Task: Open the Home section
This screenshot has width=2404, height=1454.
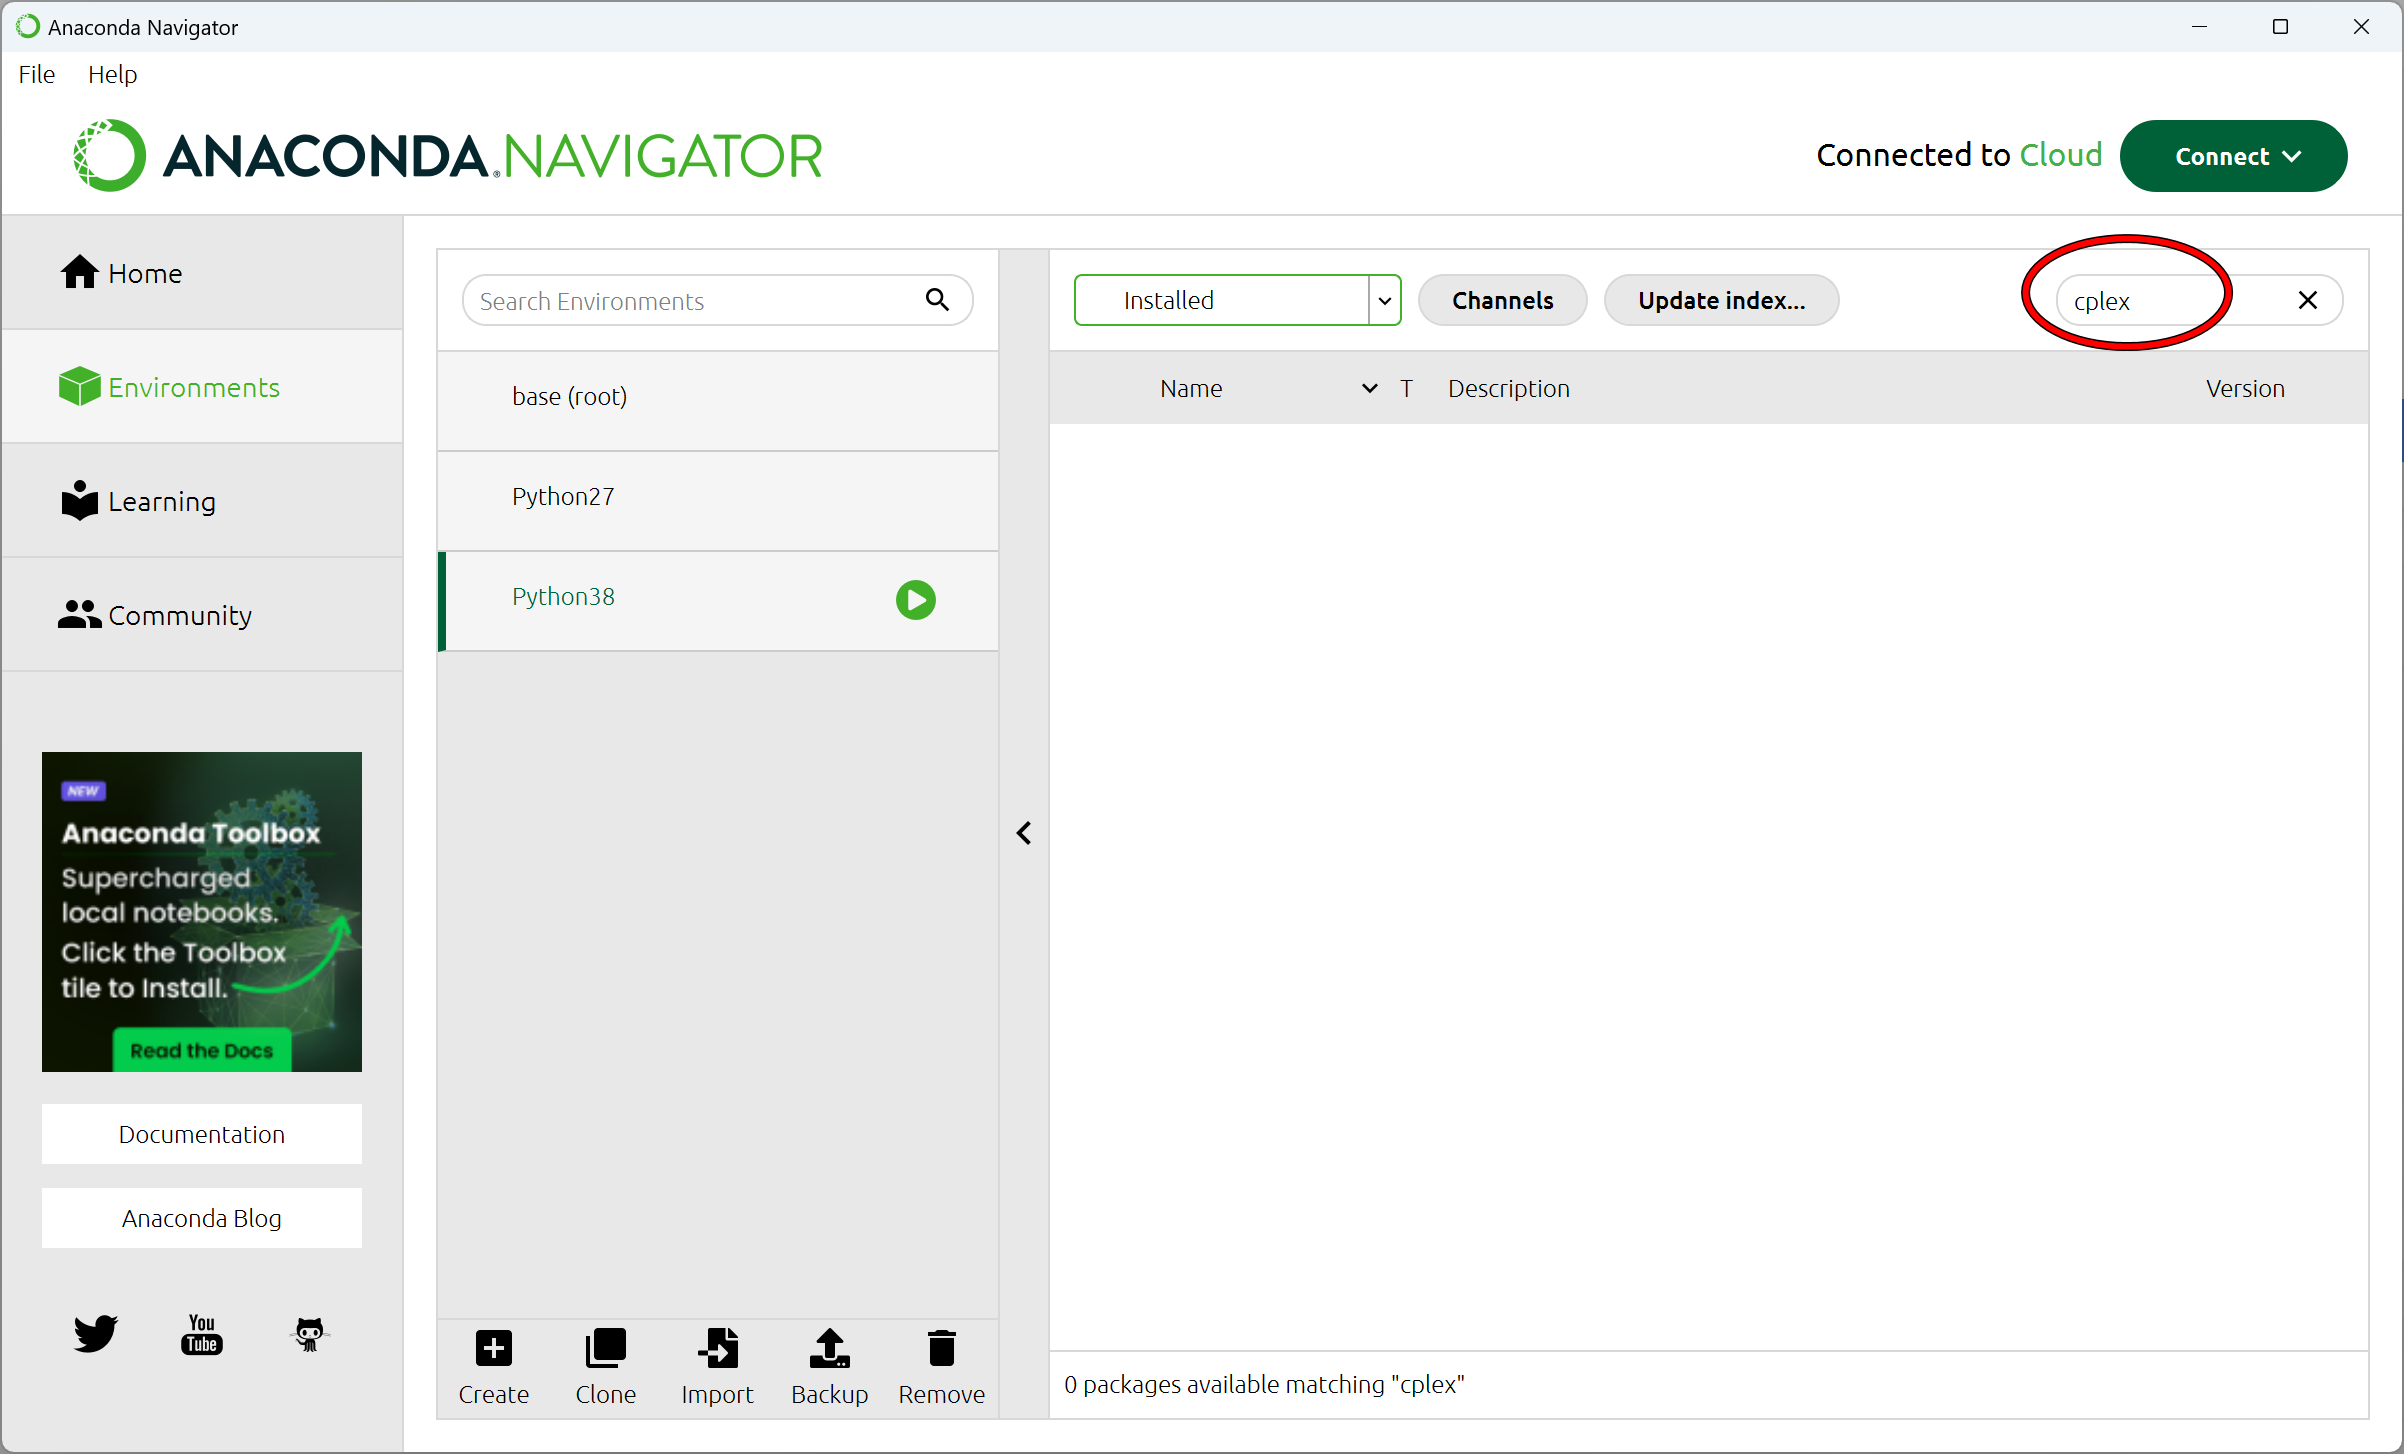Action: pos(201,273)
